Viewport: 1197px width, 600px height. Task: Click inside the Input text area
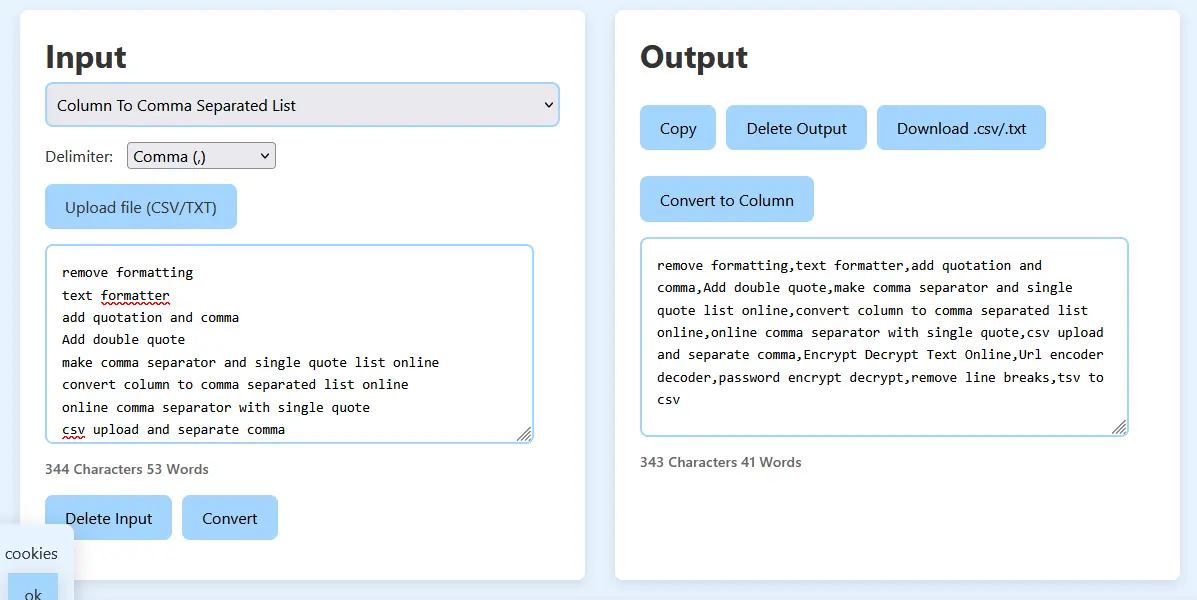(289, 344)
